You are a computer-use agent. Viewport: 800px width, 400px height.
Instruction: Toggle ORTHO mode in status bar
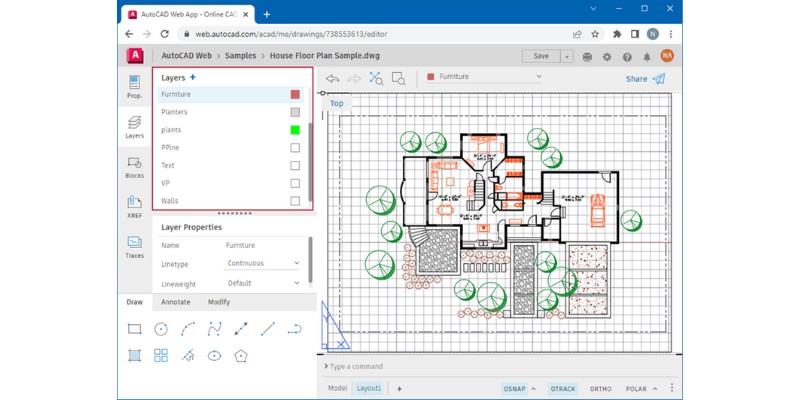(x=601, y=389)
